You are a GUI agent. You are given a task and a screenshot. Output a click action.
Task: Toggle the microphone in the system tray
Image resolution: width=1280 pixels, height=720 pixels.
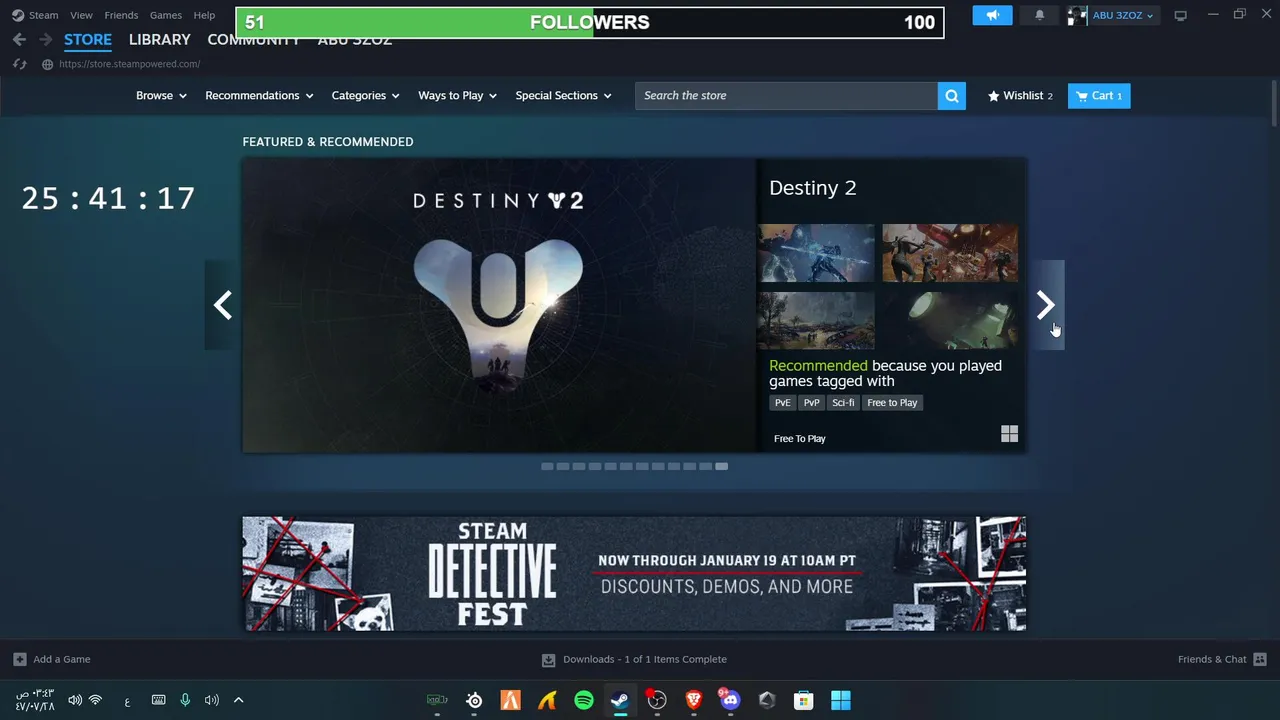pyautogui.click(x=185, y=700)
